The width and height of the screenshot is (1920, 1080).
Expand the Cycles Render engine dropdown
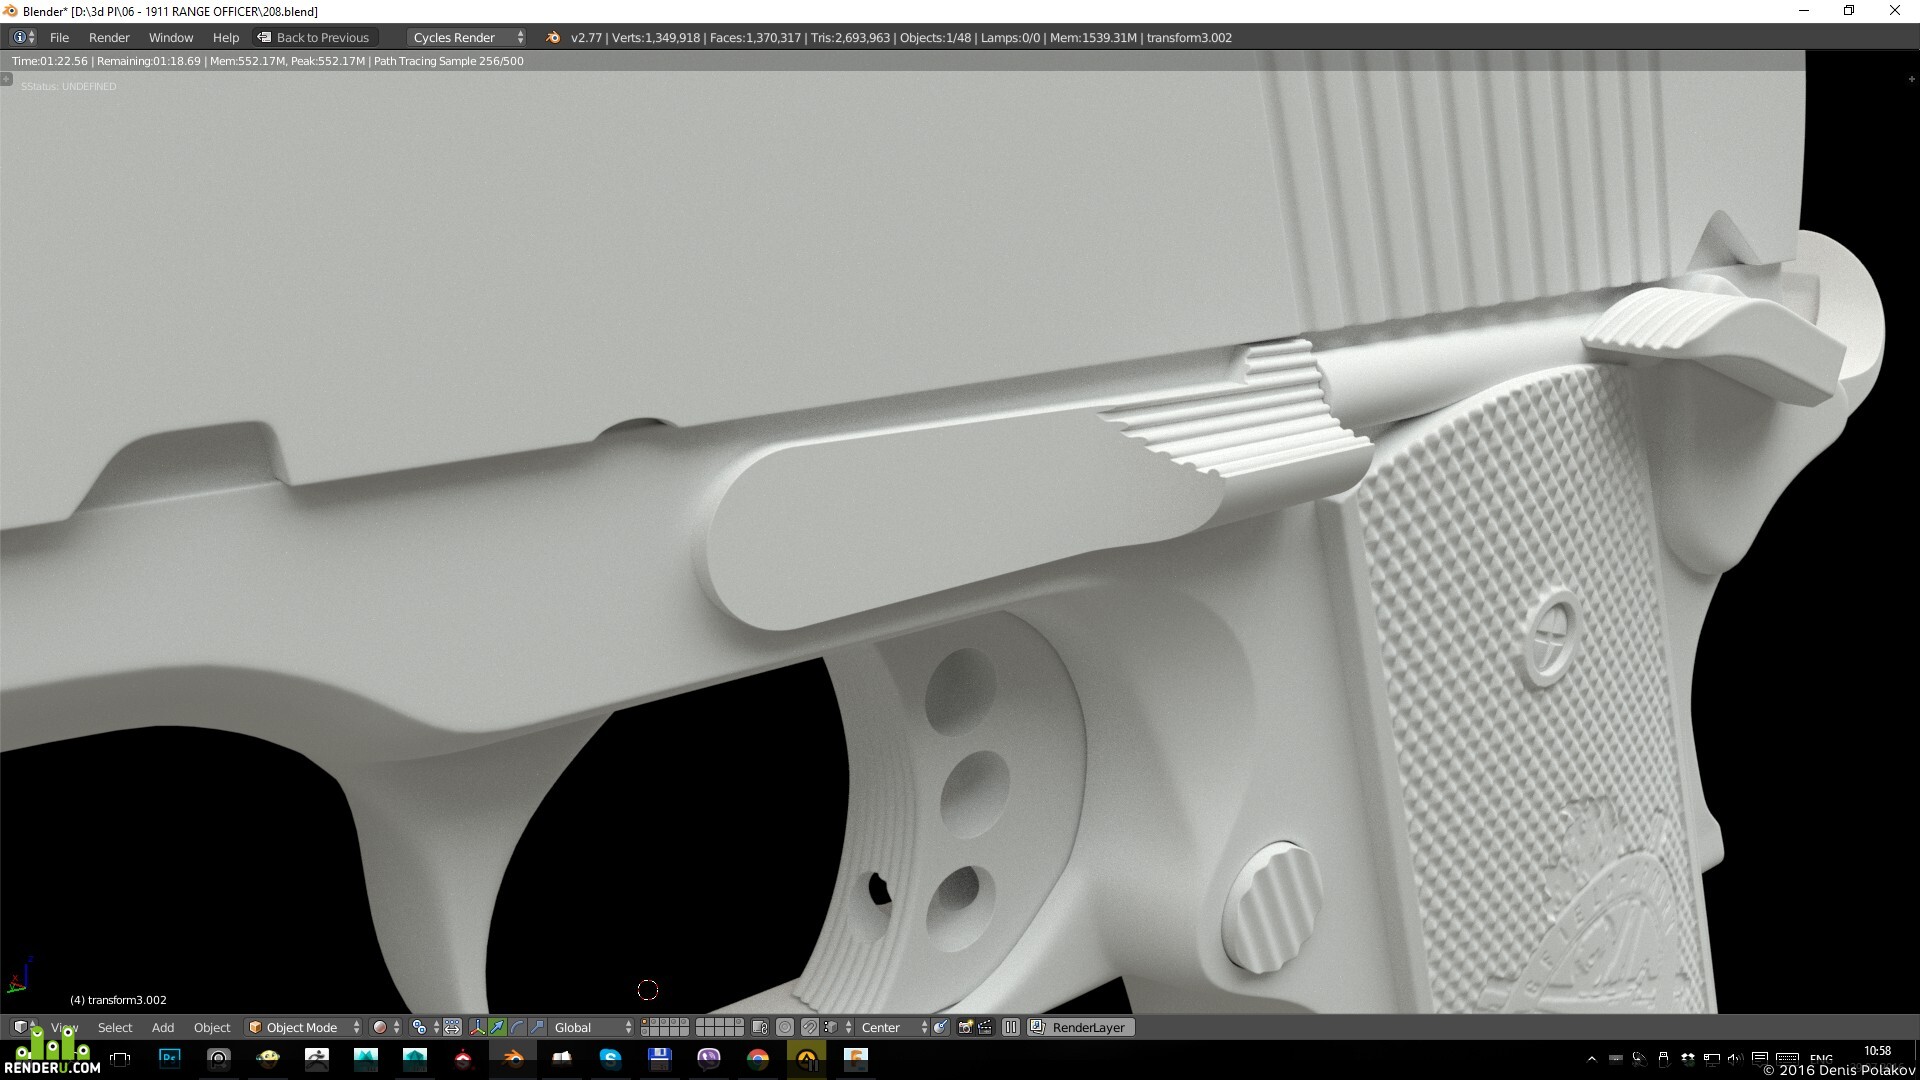coord(467,37)
